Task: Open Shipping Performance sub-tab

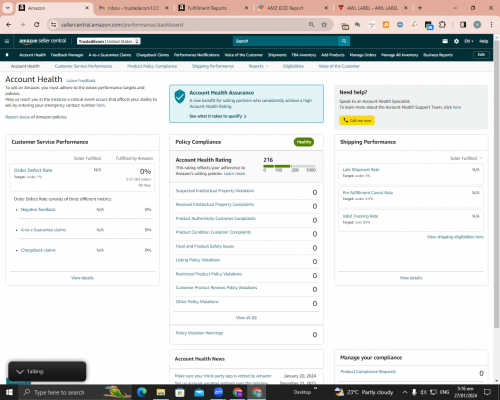Action: point(213,66)
